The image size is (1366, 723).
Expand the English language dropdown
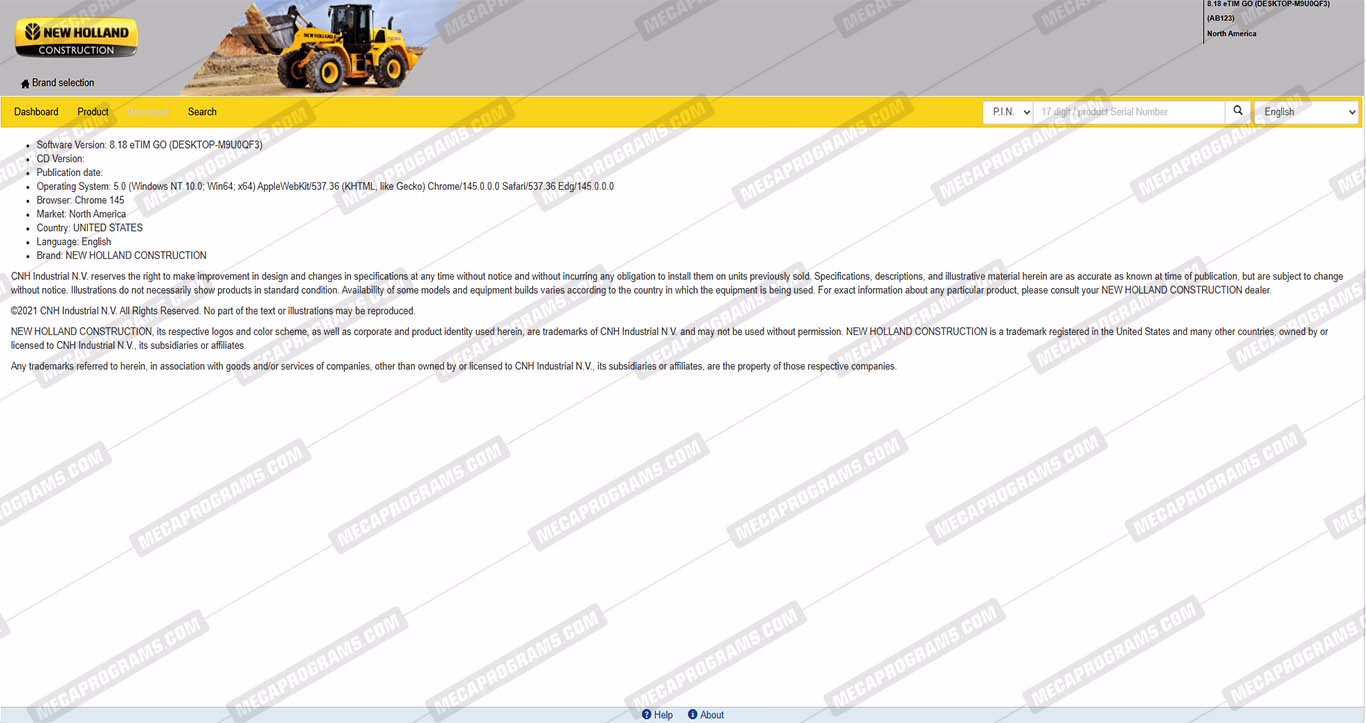(x=1307, y=112)
